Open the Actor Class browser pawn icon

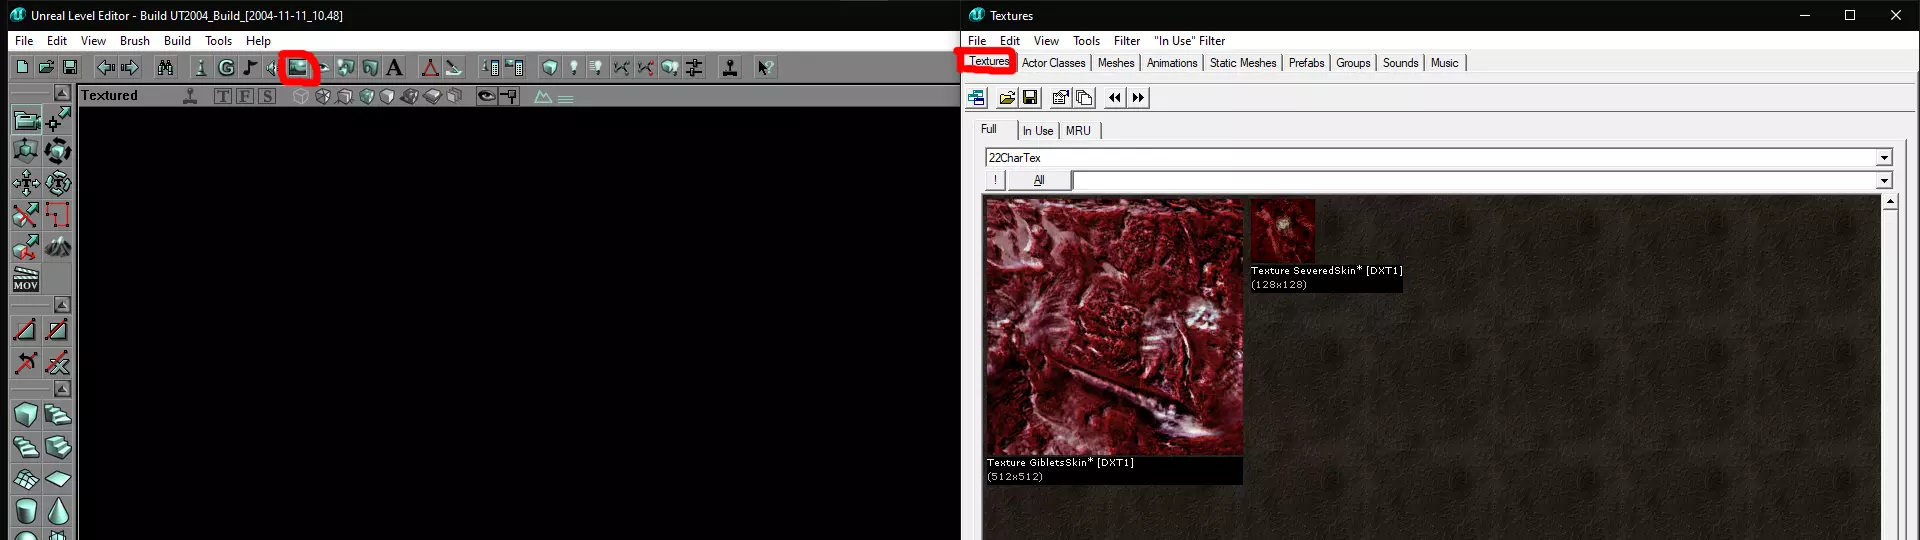click(x=201, y=67)
